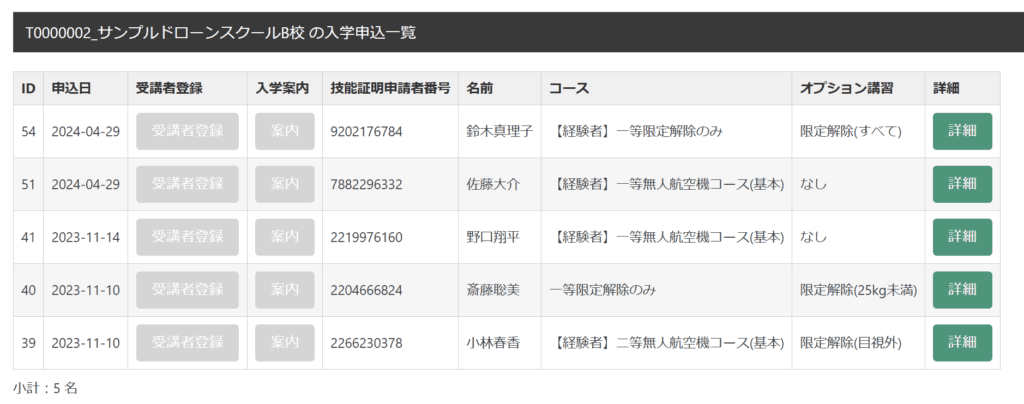The height and width of the screenshot is (404, 1024).
Task: Open 詳細 for 斎藤聡美's row
Action: [962, 290]
